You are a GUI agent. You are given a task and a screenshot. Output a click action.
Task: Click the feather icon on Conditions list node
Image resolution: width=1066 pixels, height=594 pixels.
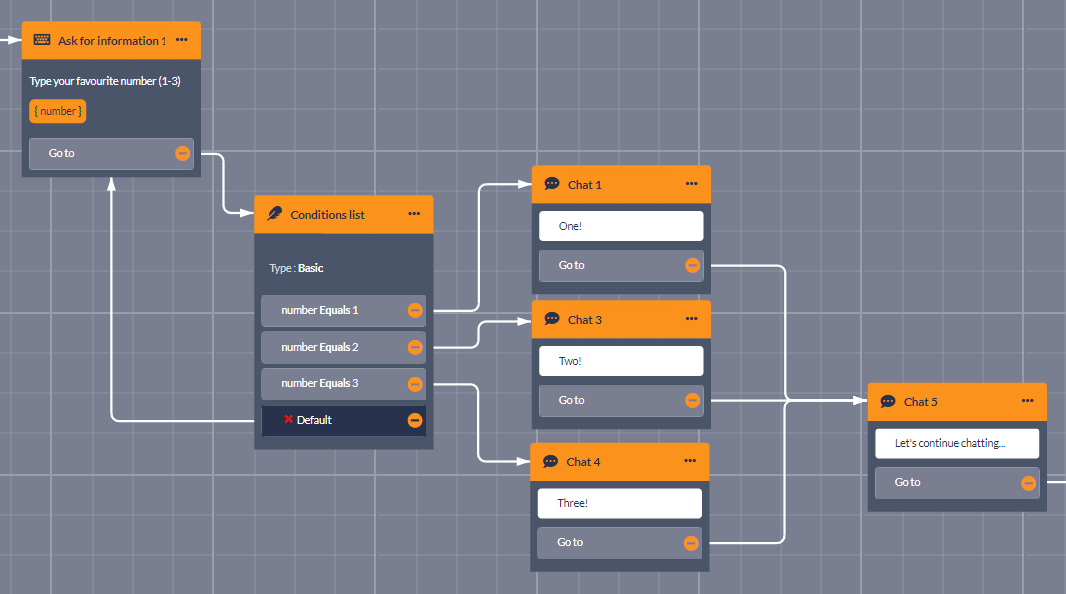click(275, 214)
